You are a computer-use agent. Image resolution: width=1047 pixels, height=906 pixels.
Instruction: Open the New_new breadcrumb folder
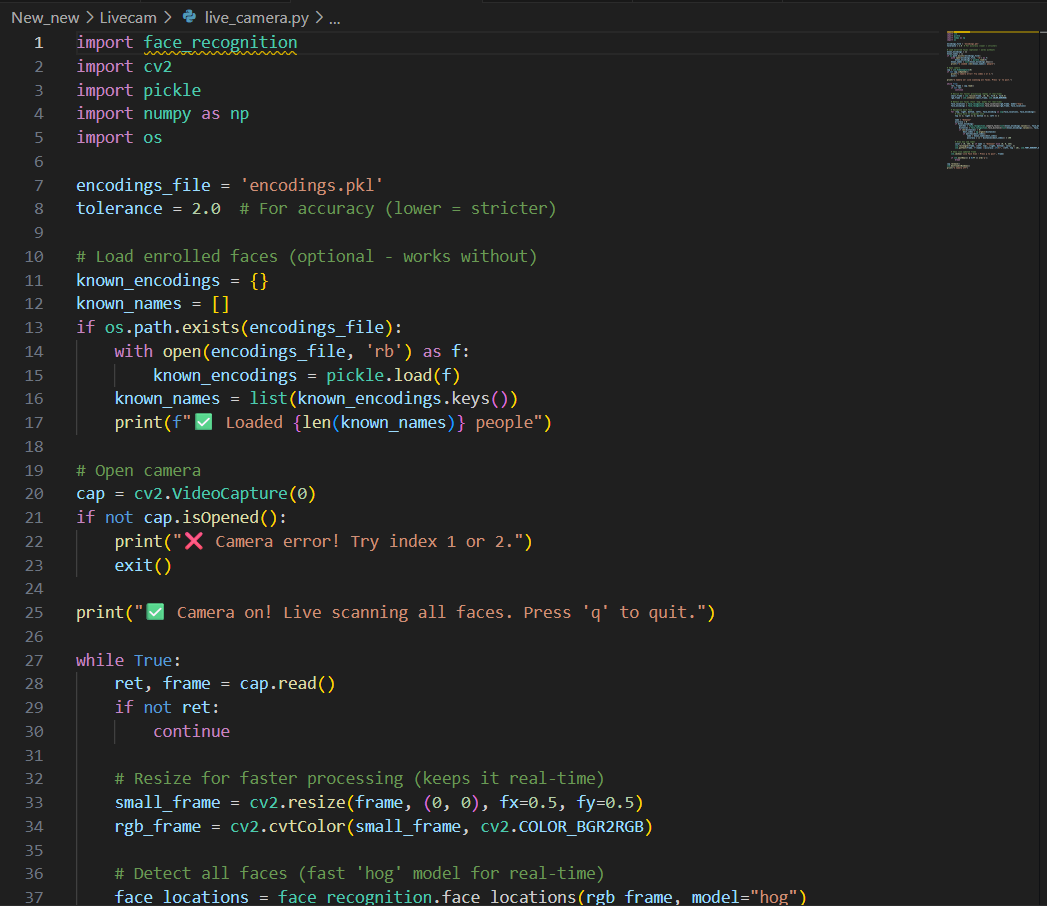click(45, 18)
